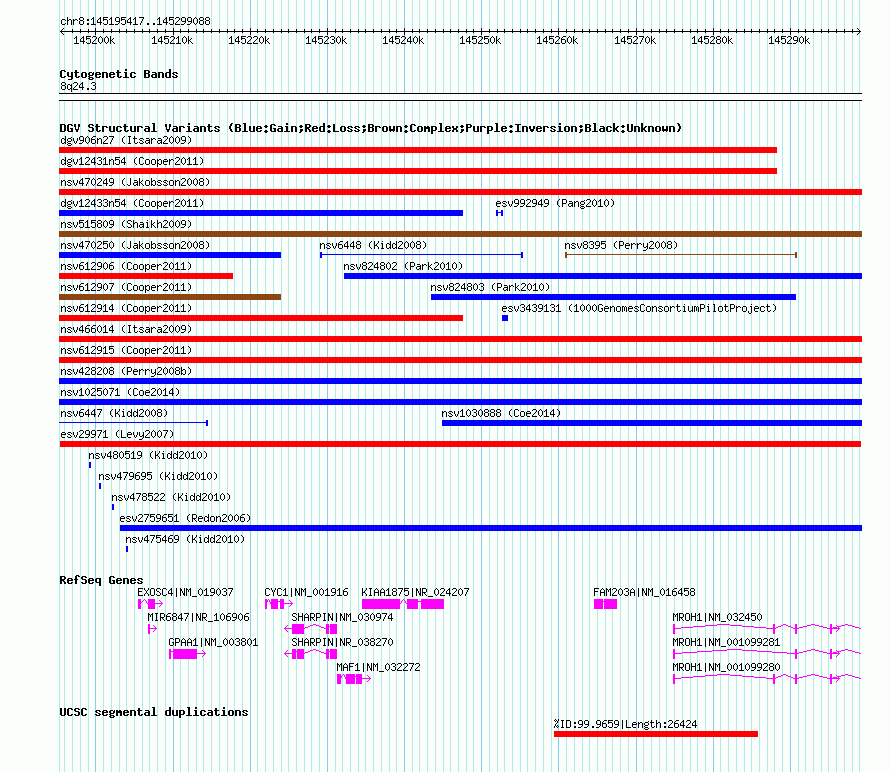This screenshot has width=890, height=772.
Task: Select the nsv466014 (Itsara2009) label
Action: (x=126, y=329)
